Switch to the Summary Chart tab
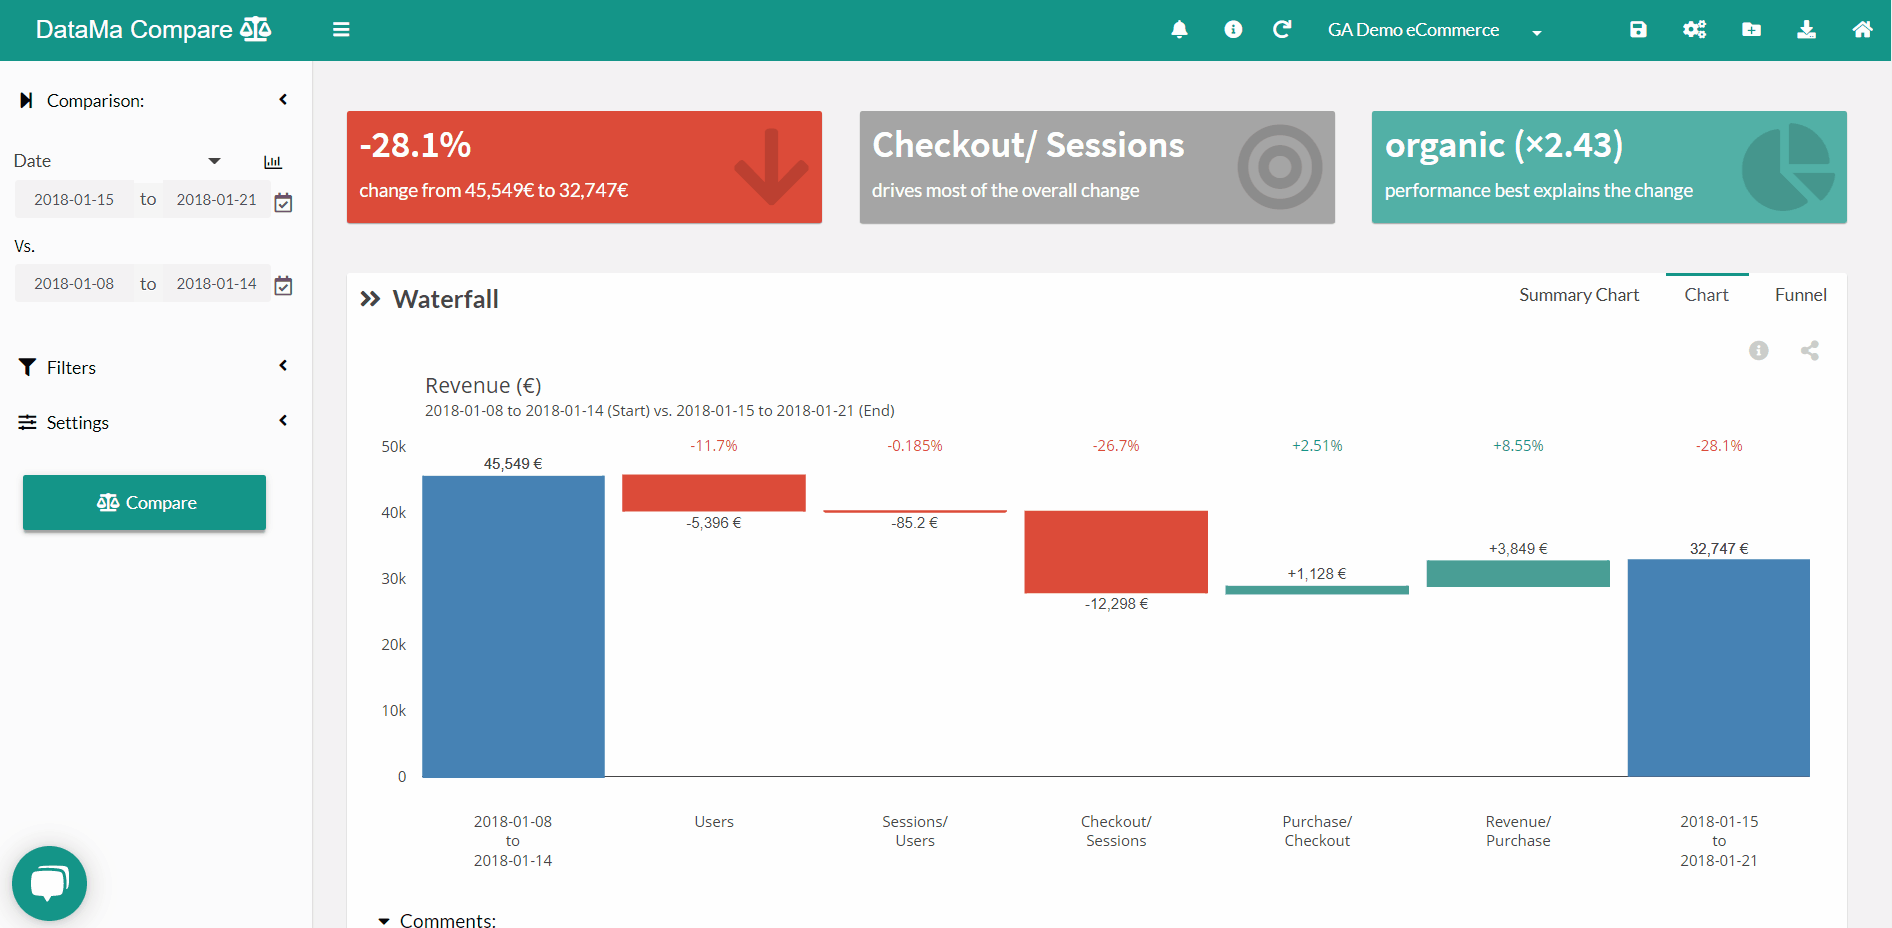 1579,295
